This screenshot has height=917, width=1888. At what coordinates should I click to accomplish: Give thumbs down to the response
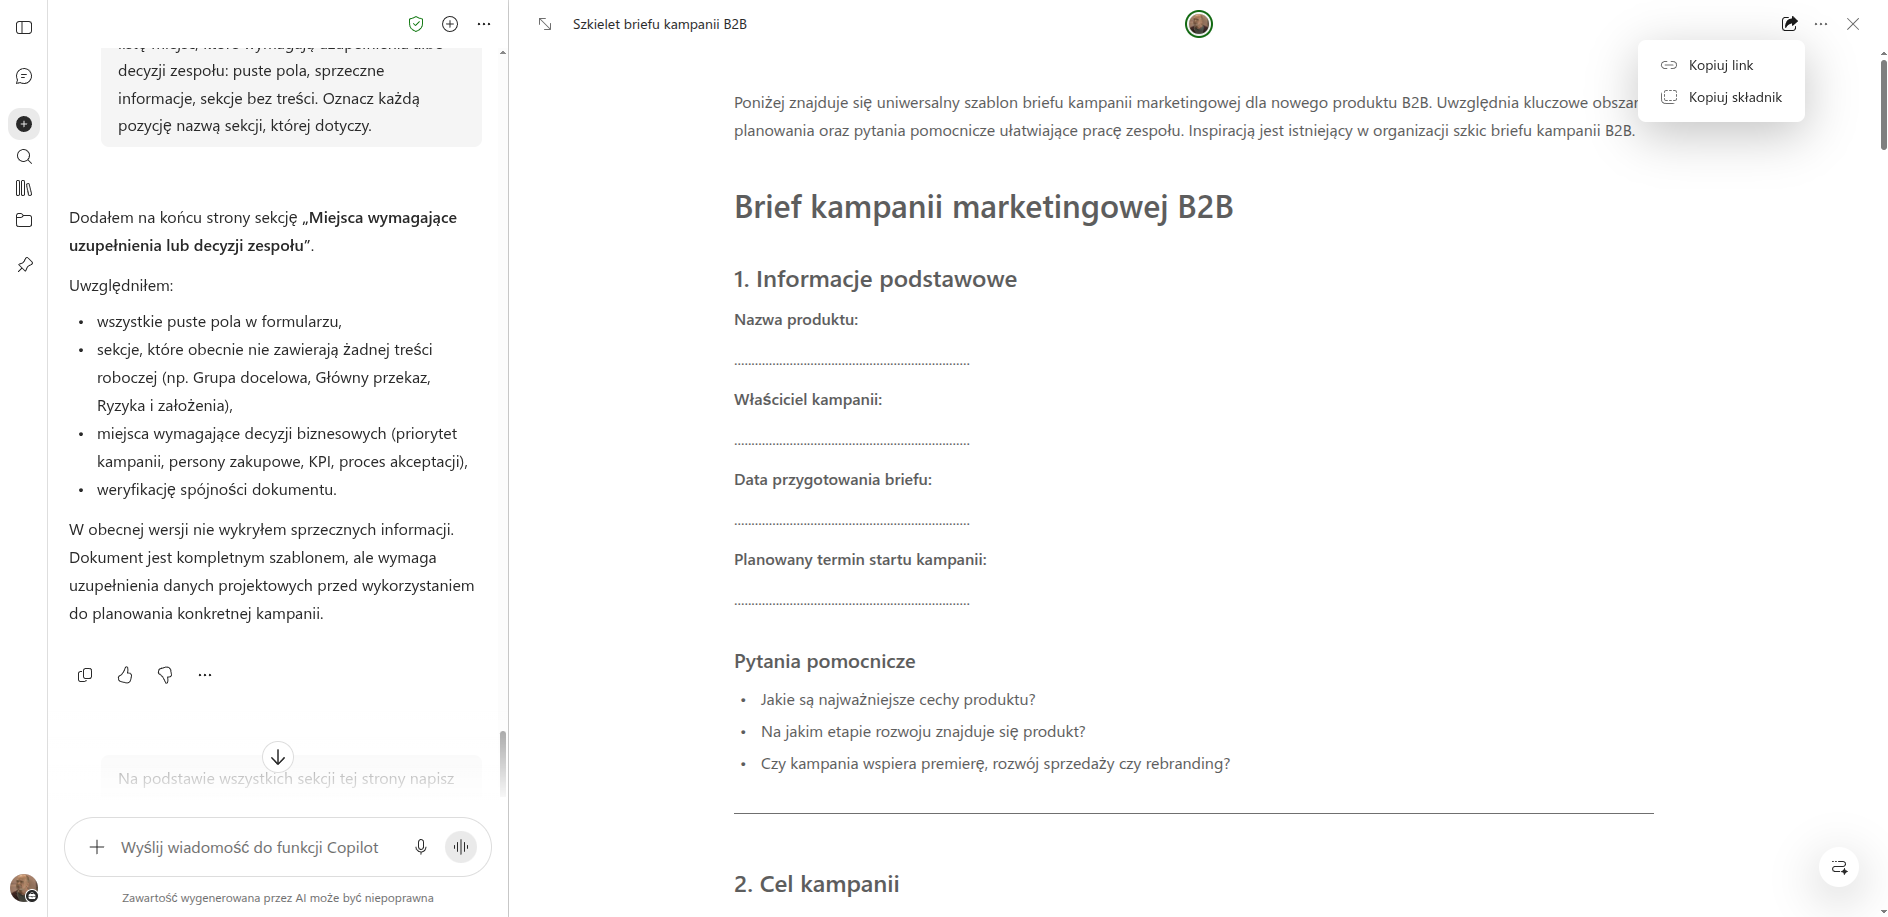pos(165,675)
